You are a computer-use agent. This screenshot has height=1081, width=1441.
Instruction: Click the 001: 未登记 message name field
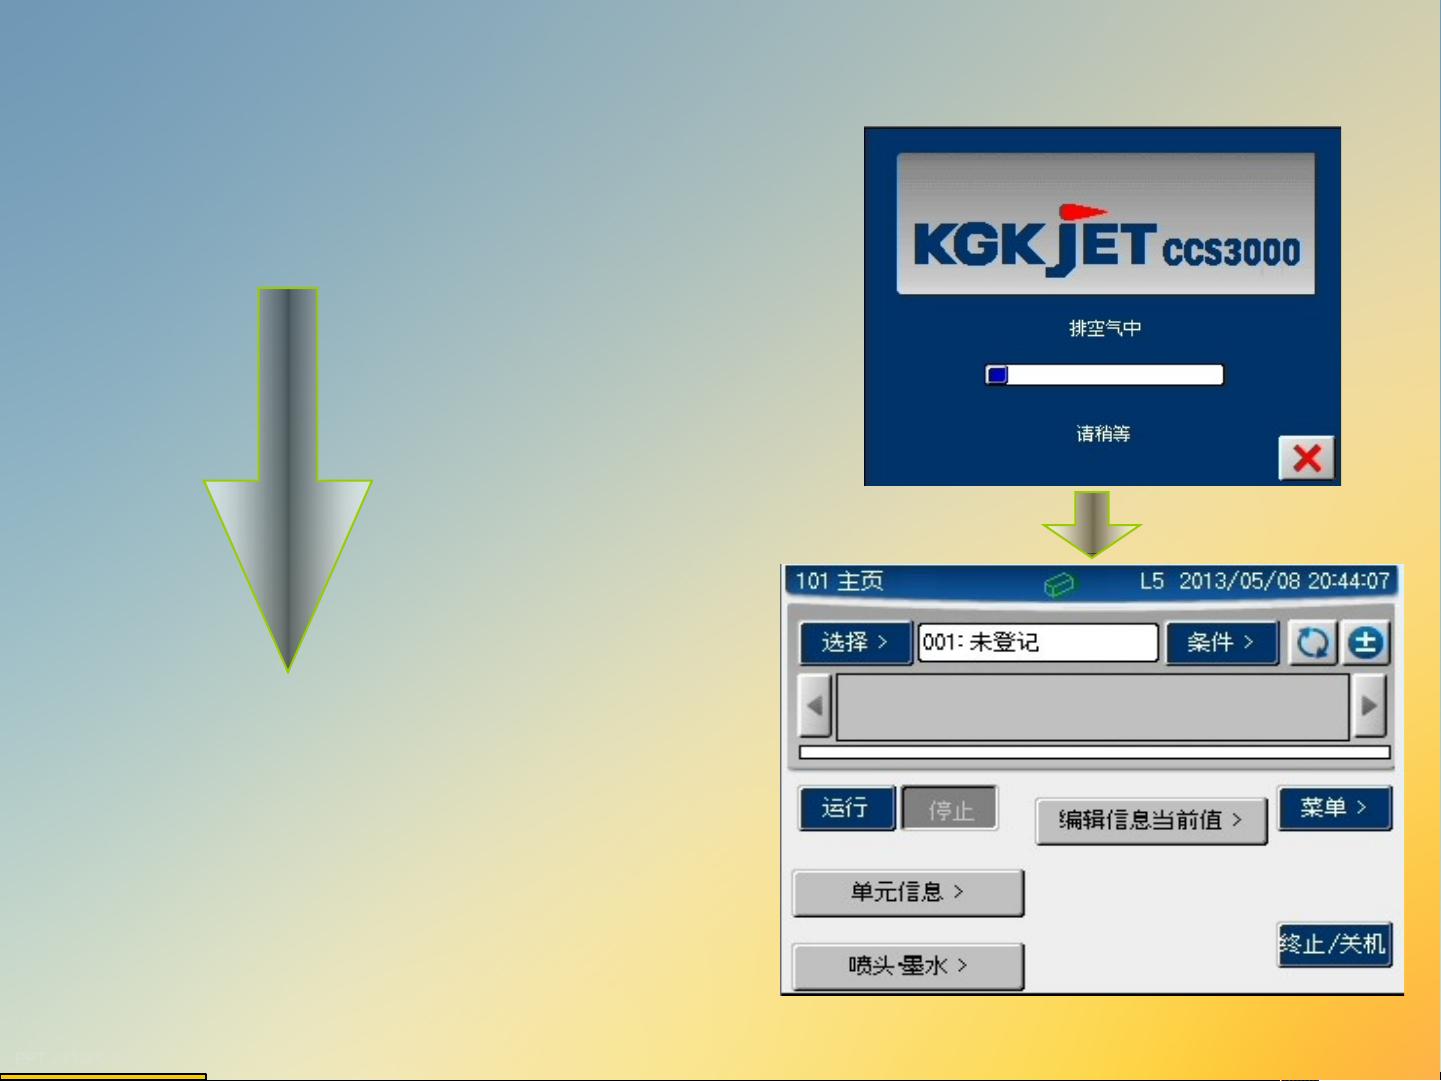pyautogui.click(x=1038, y=643)
